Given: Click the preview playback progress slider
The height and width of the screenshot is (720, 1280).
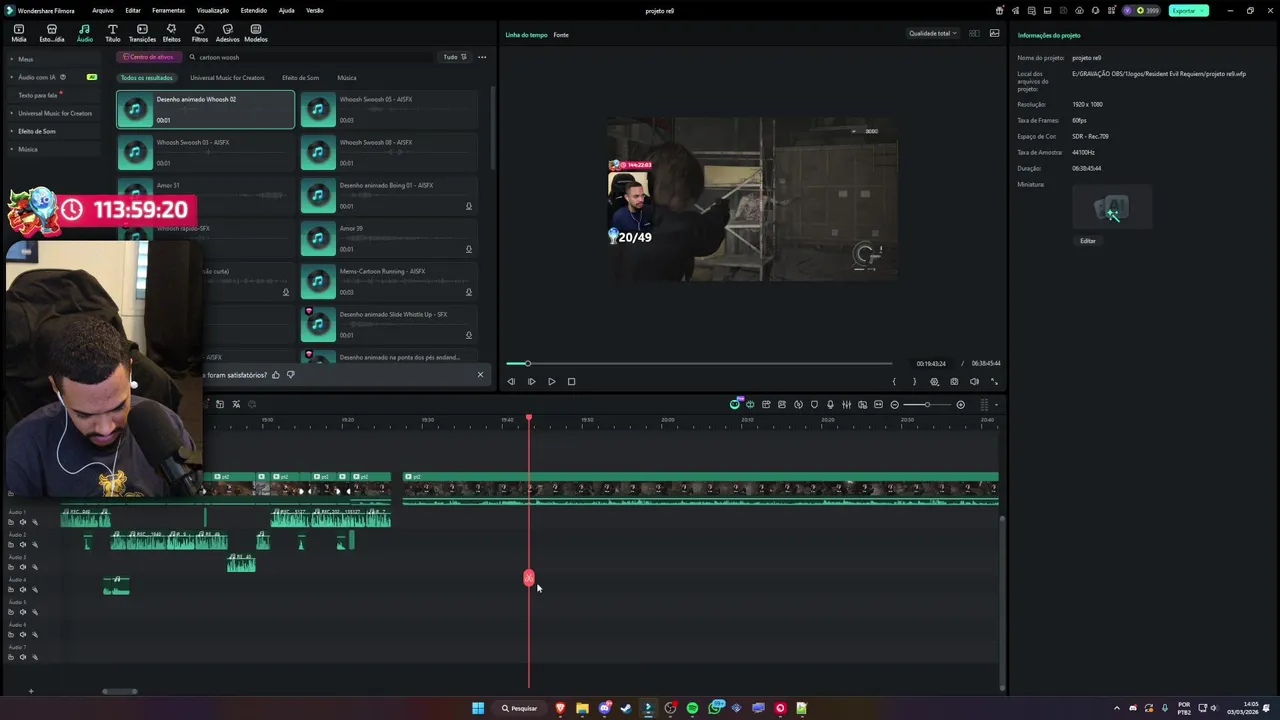Looking at the screenshot, I should (x=699, y=364).
